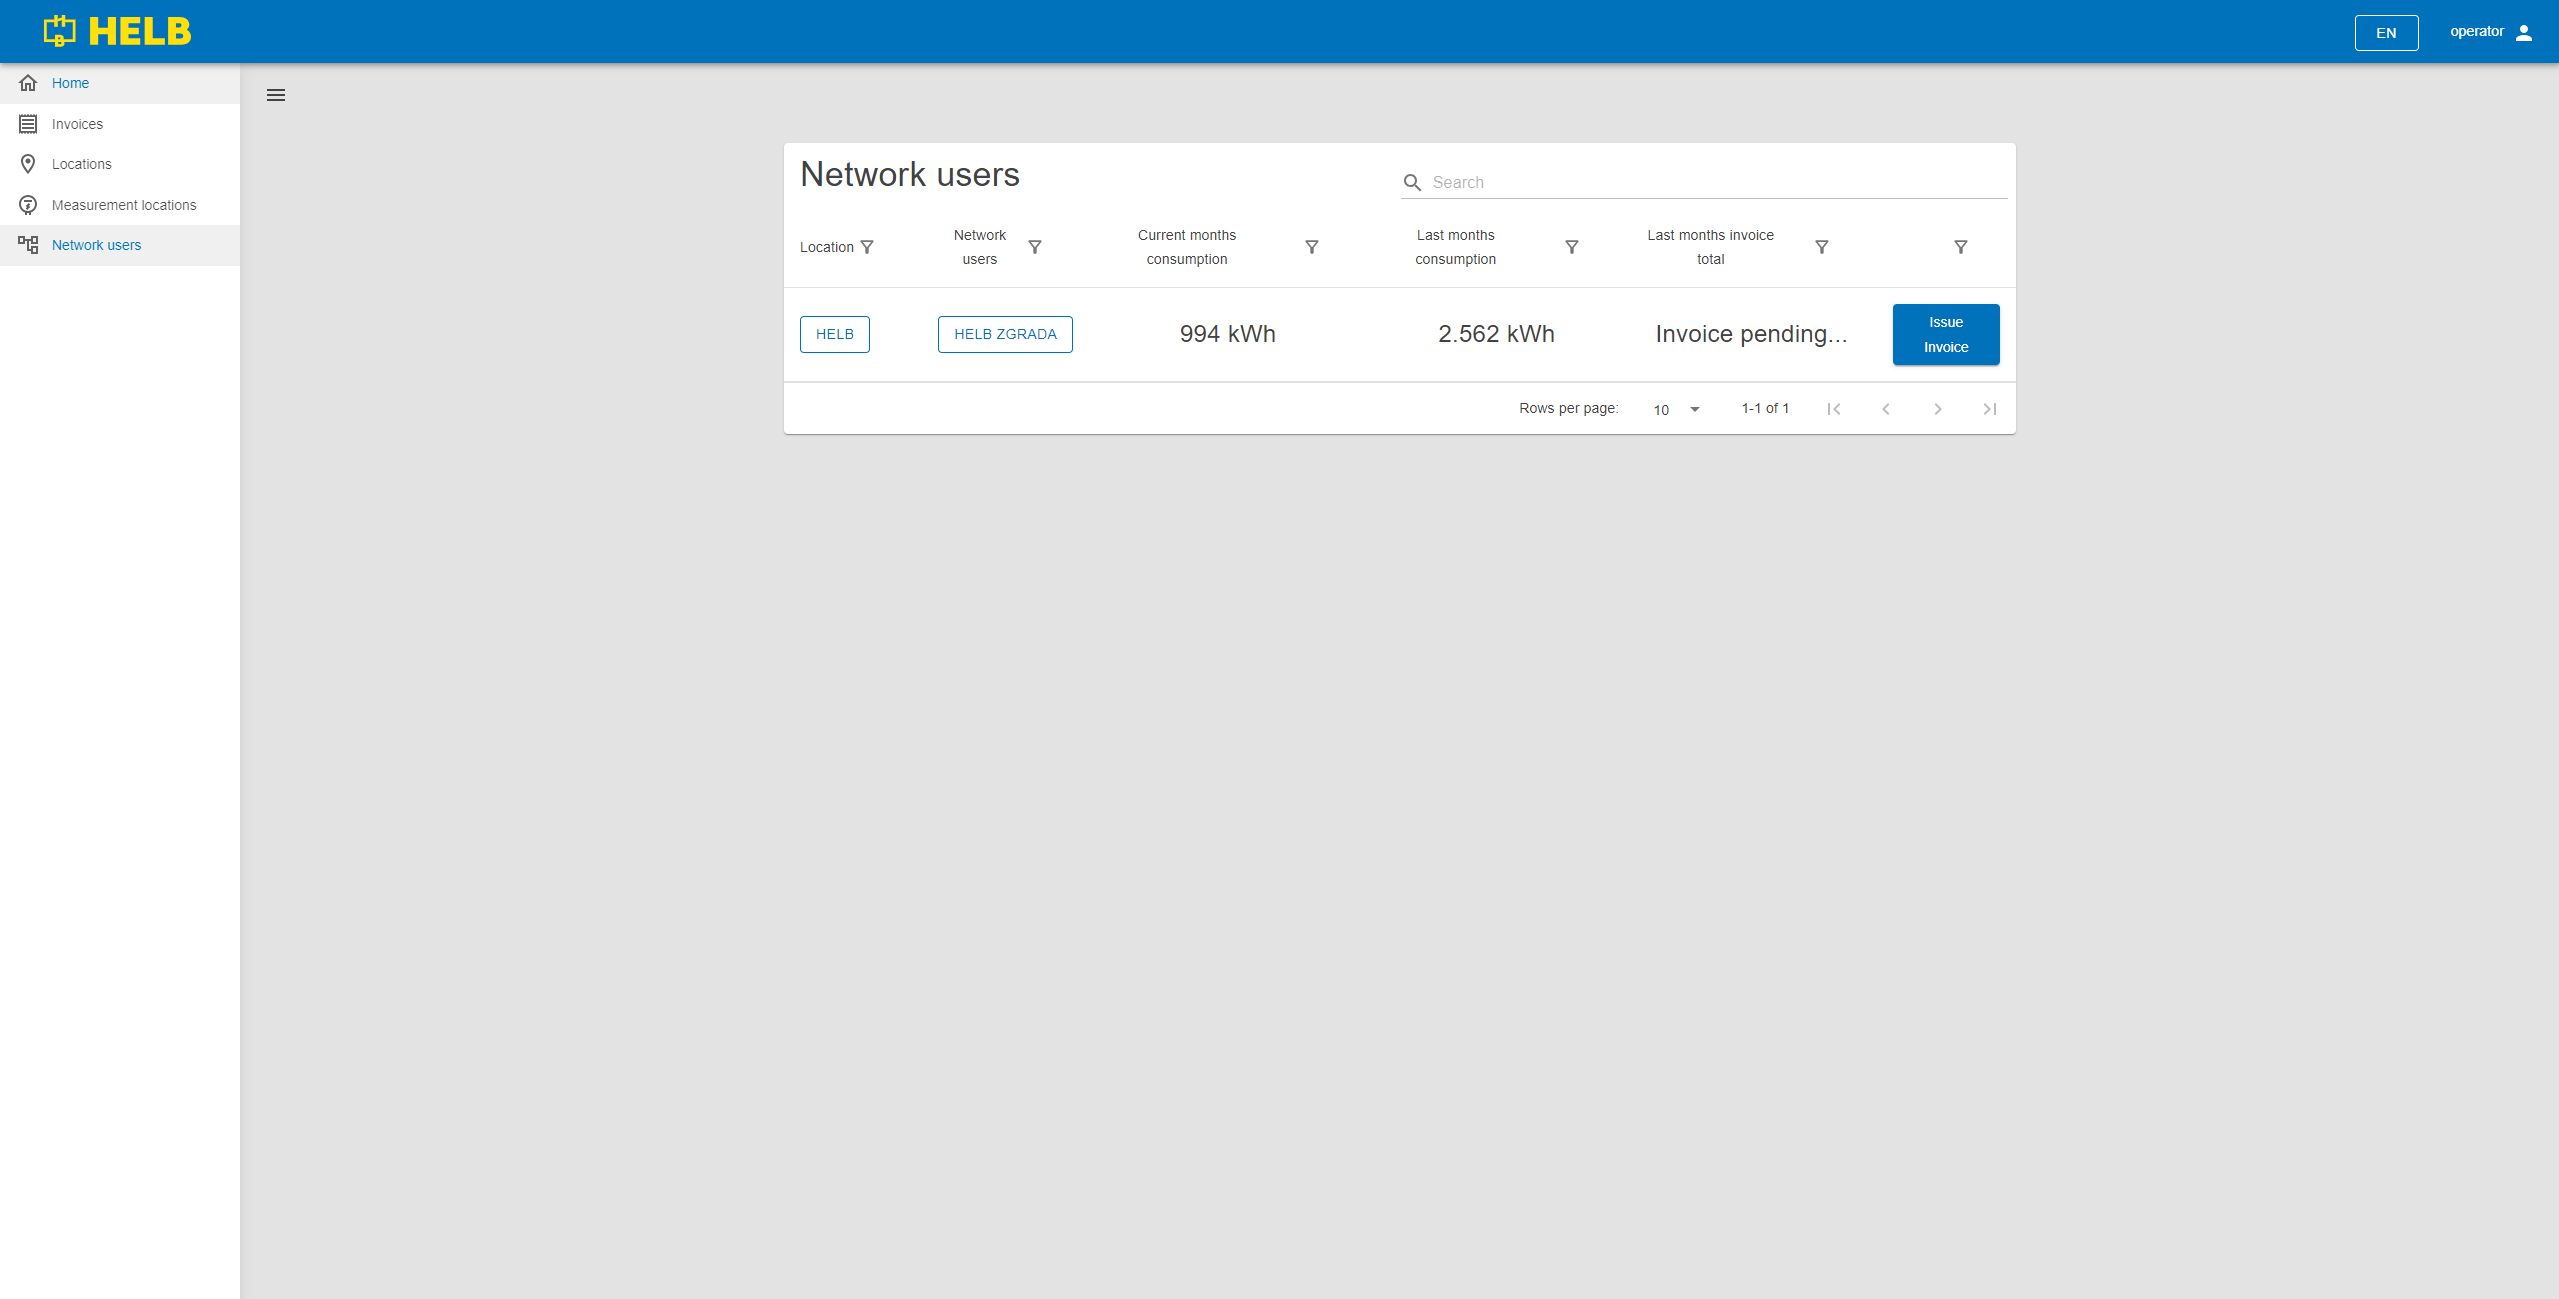Open the filter for Network users column
Image resolution: width=2559 pixels, height=1299 pixels.
point(1035,247)
